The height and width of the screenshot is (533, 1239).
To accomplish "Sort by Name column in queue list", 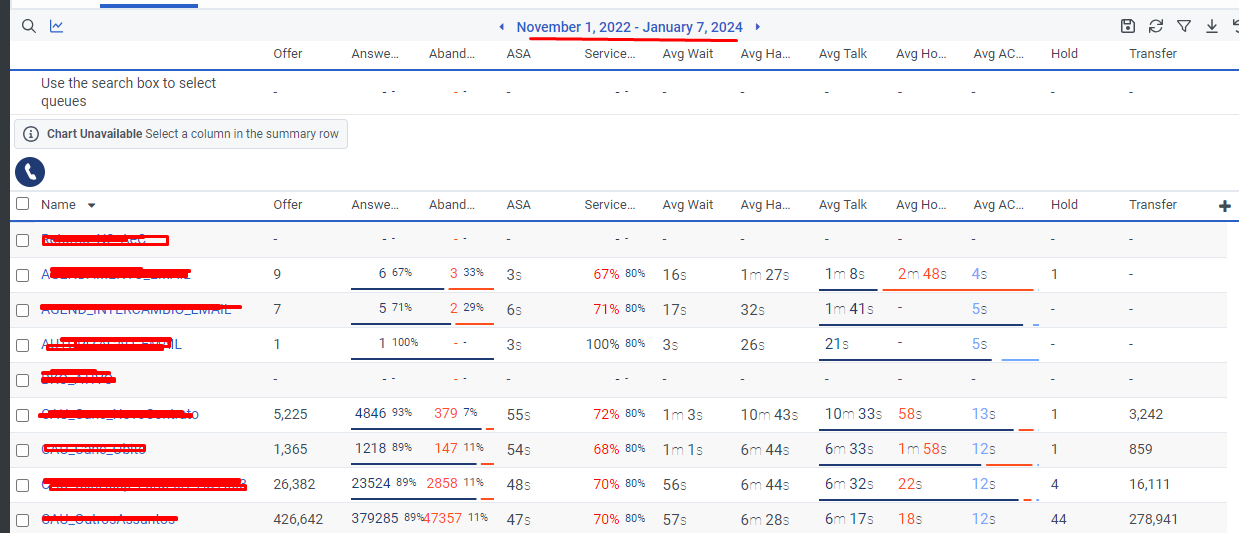I will tap(58, 204).
